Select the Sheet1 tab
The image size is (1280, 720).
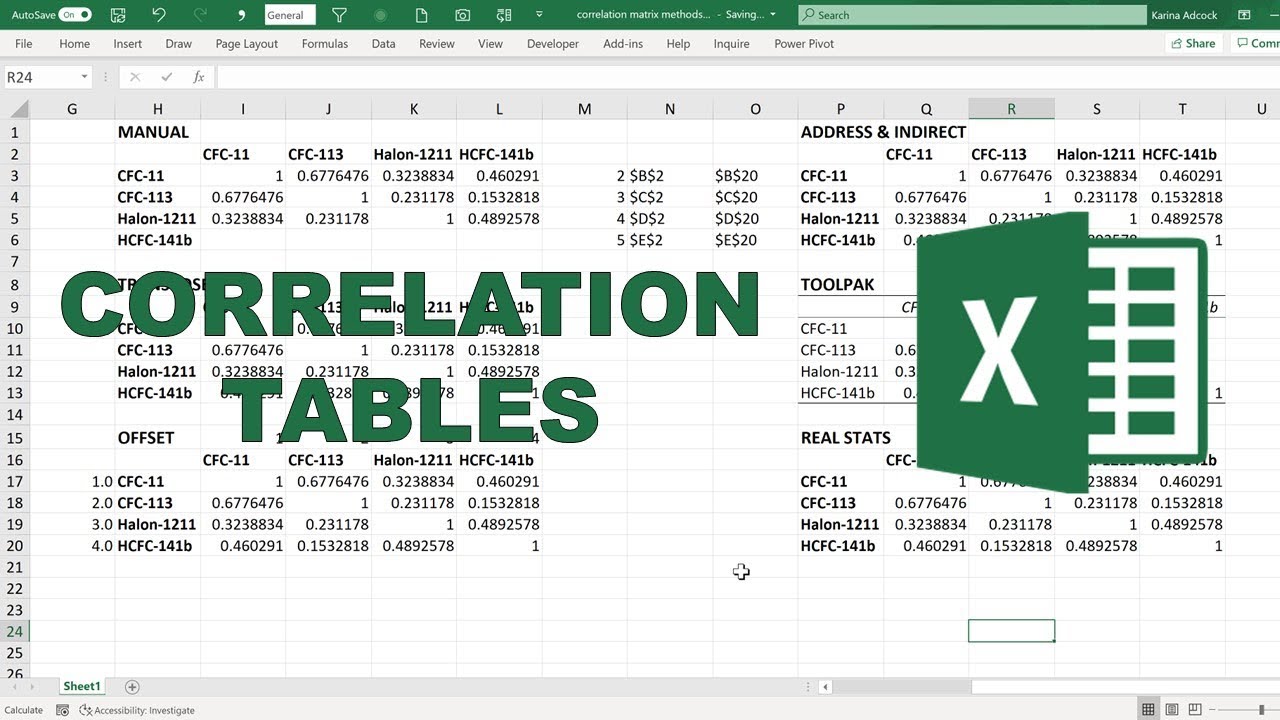click(82, 687)
